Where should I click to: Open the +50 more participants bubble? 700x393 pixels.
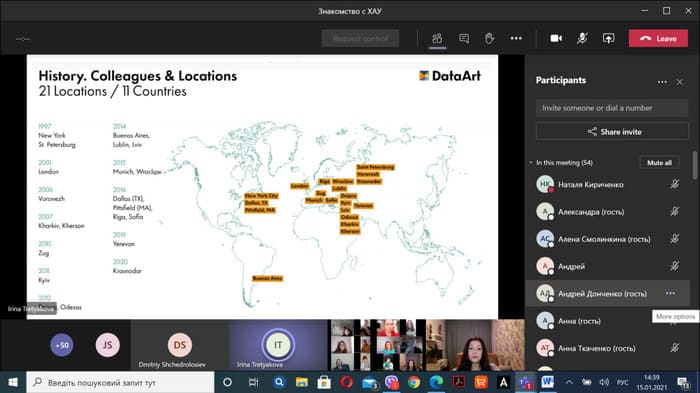[x=62, y=345]
